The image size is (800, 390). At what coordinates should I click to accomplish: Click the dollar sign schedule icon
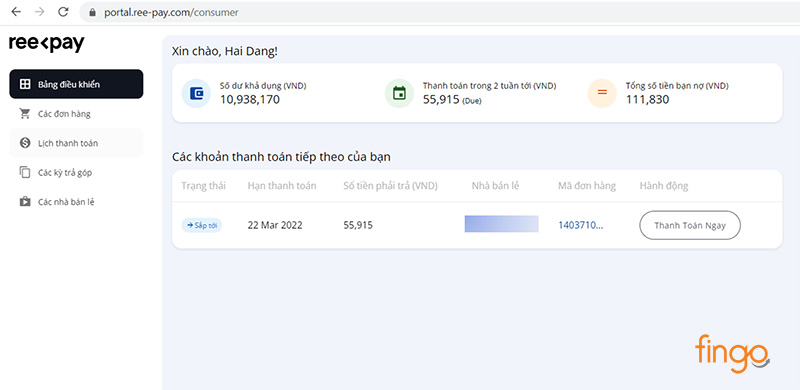pyautogui.click(x=24, y=143)
